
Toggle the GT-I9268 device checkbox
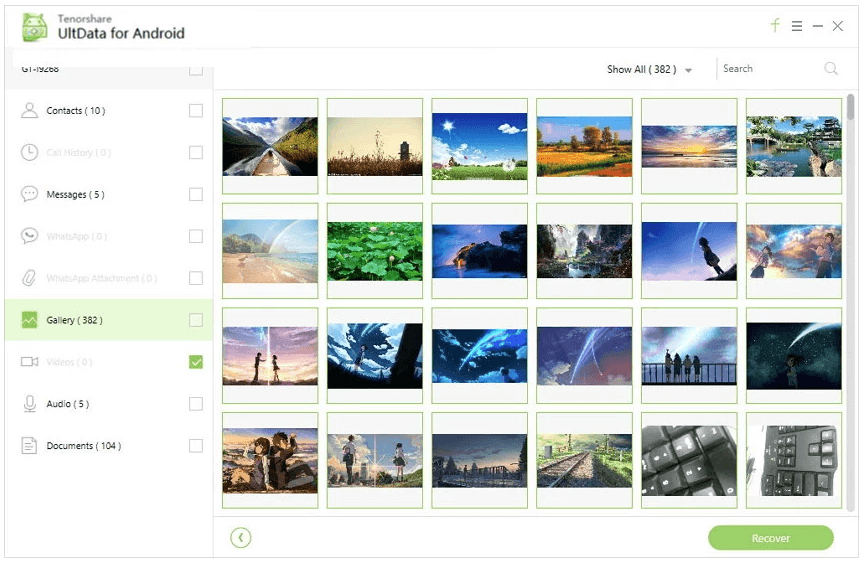pos(196,70)
